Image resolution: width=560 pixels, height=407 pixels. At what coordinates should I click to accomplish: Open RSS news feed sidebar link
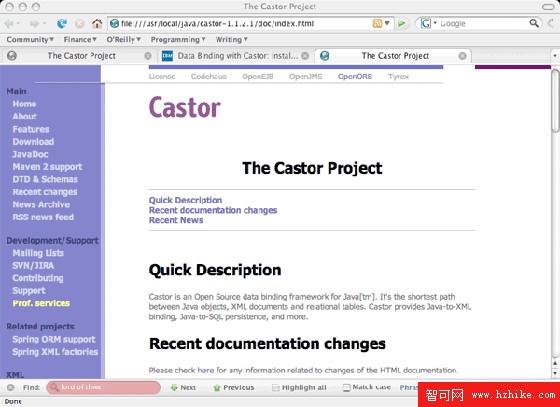[43, 217]
